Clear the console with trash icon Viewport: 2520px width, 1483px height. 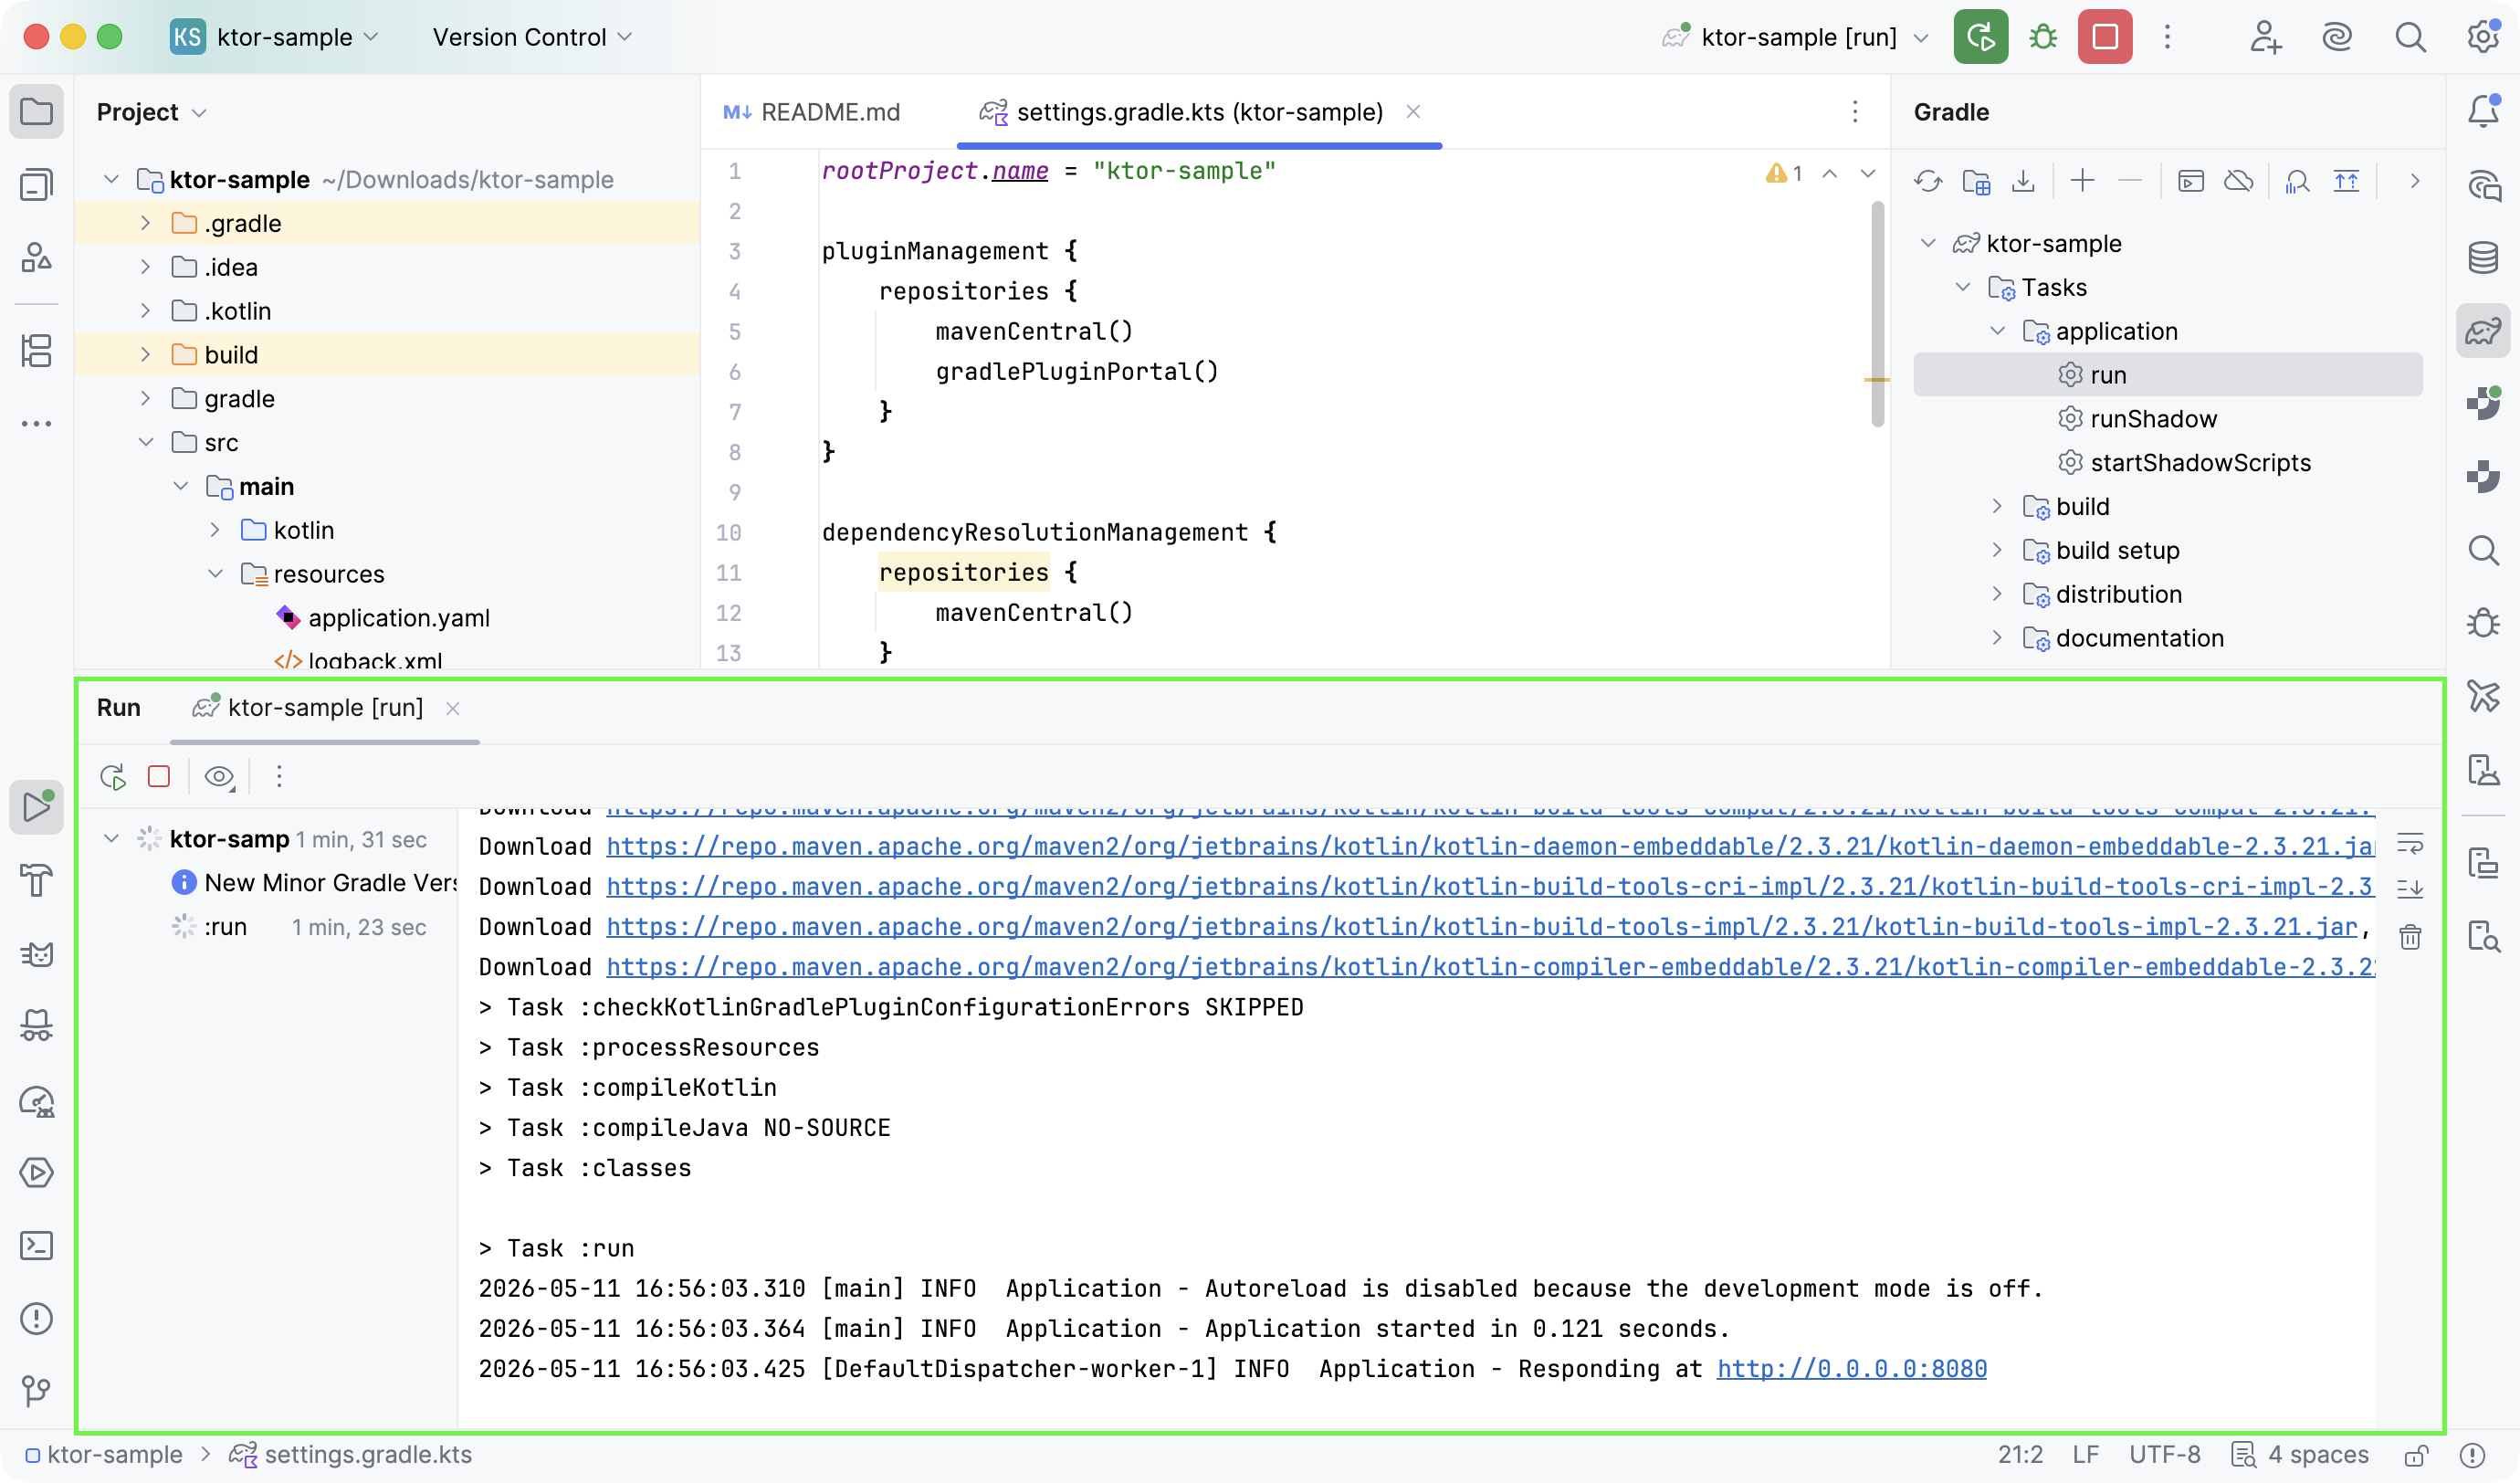pos(2410,936)
